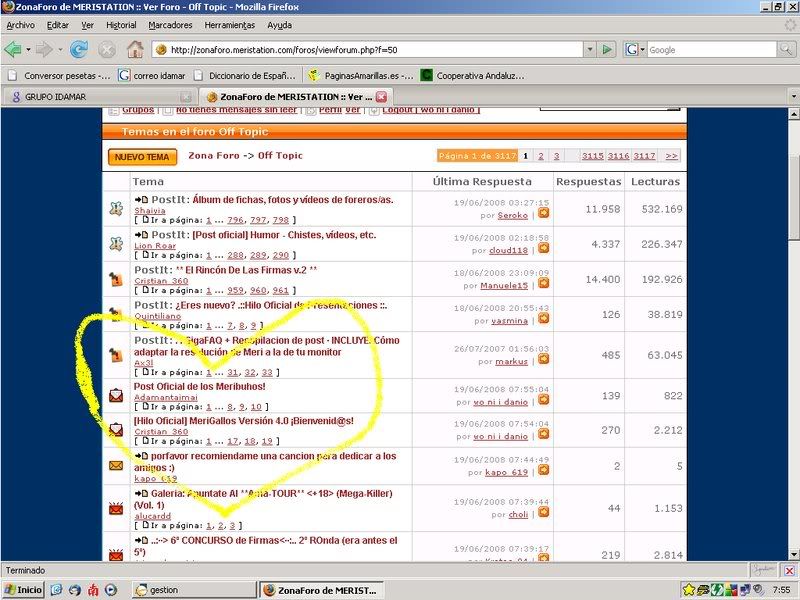Open the Editar menu
Screen dimensions: 800x600
(x=58, y=25)
